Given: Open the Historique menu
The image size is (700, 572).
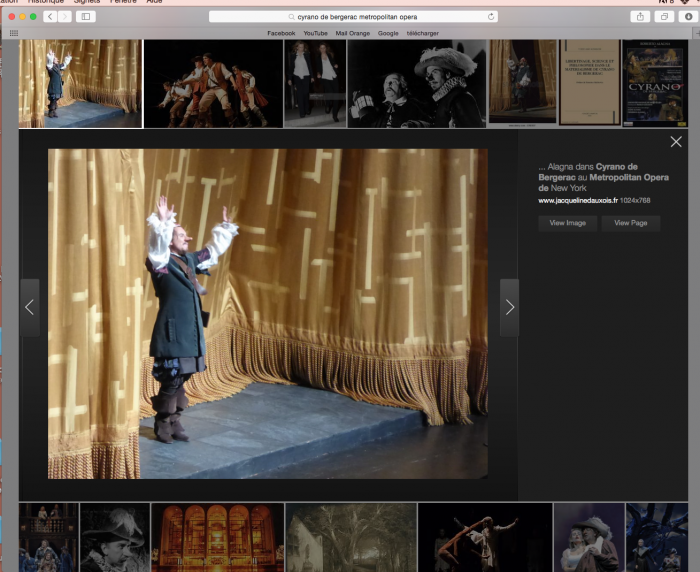Looking at the screenshot, I should click(46, 2).
